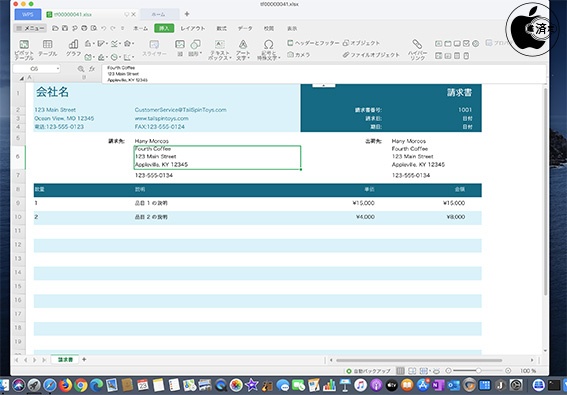
Task: Open the Name Box dropdown showing C6
Action: pos(58,68)
